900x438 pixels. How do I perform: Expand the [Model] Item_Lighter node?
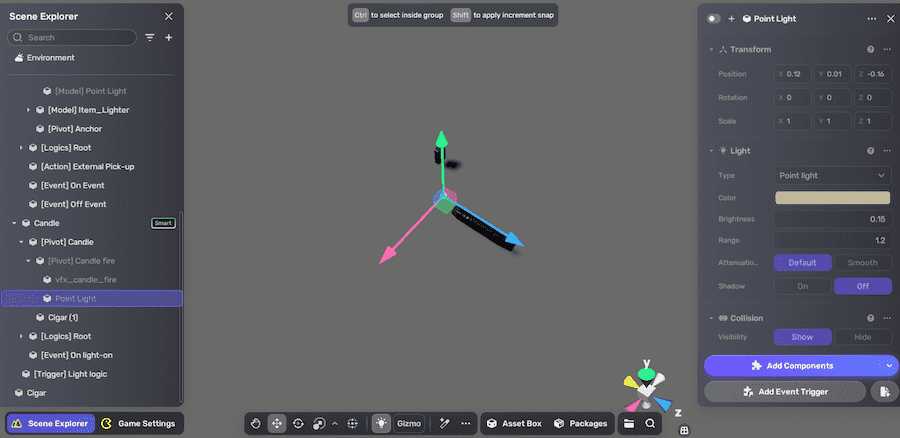pyautogui.click(x=29, y=109)
